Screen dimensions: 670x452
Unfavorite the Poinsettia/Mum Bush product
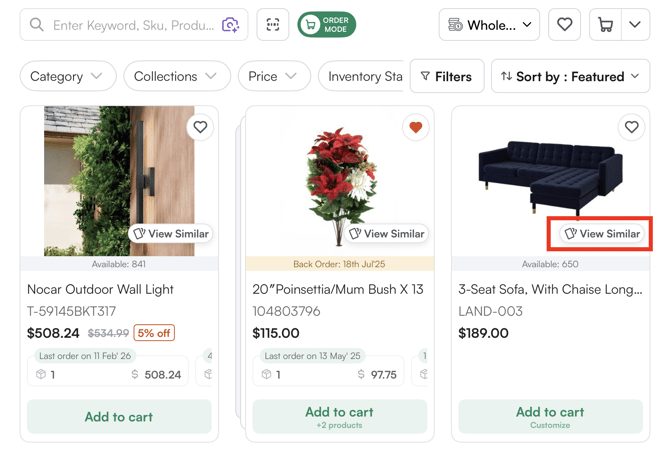coord(415,127)
